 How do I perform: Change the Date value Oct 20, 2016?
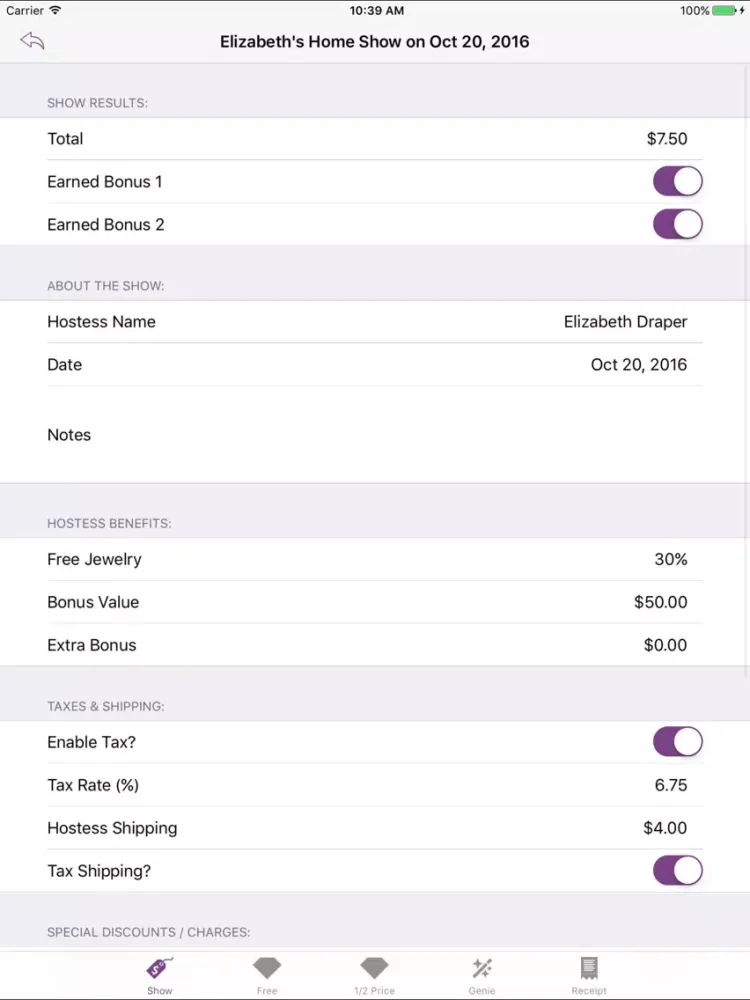638,364
